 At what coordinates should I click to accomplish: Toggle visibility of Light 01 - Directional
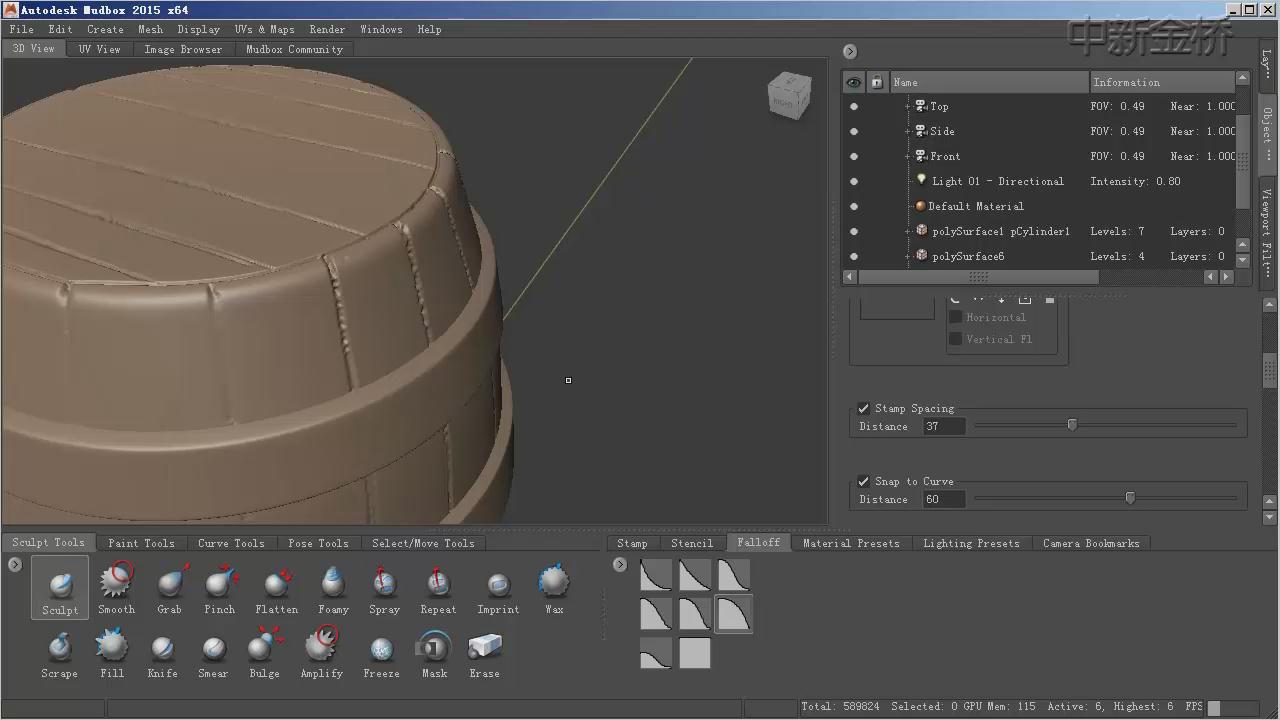click(854, 181)
